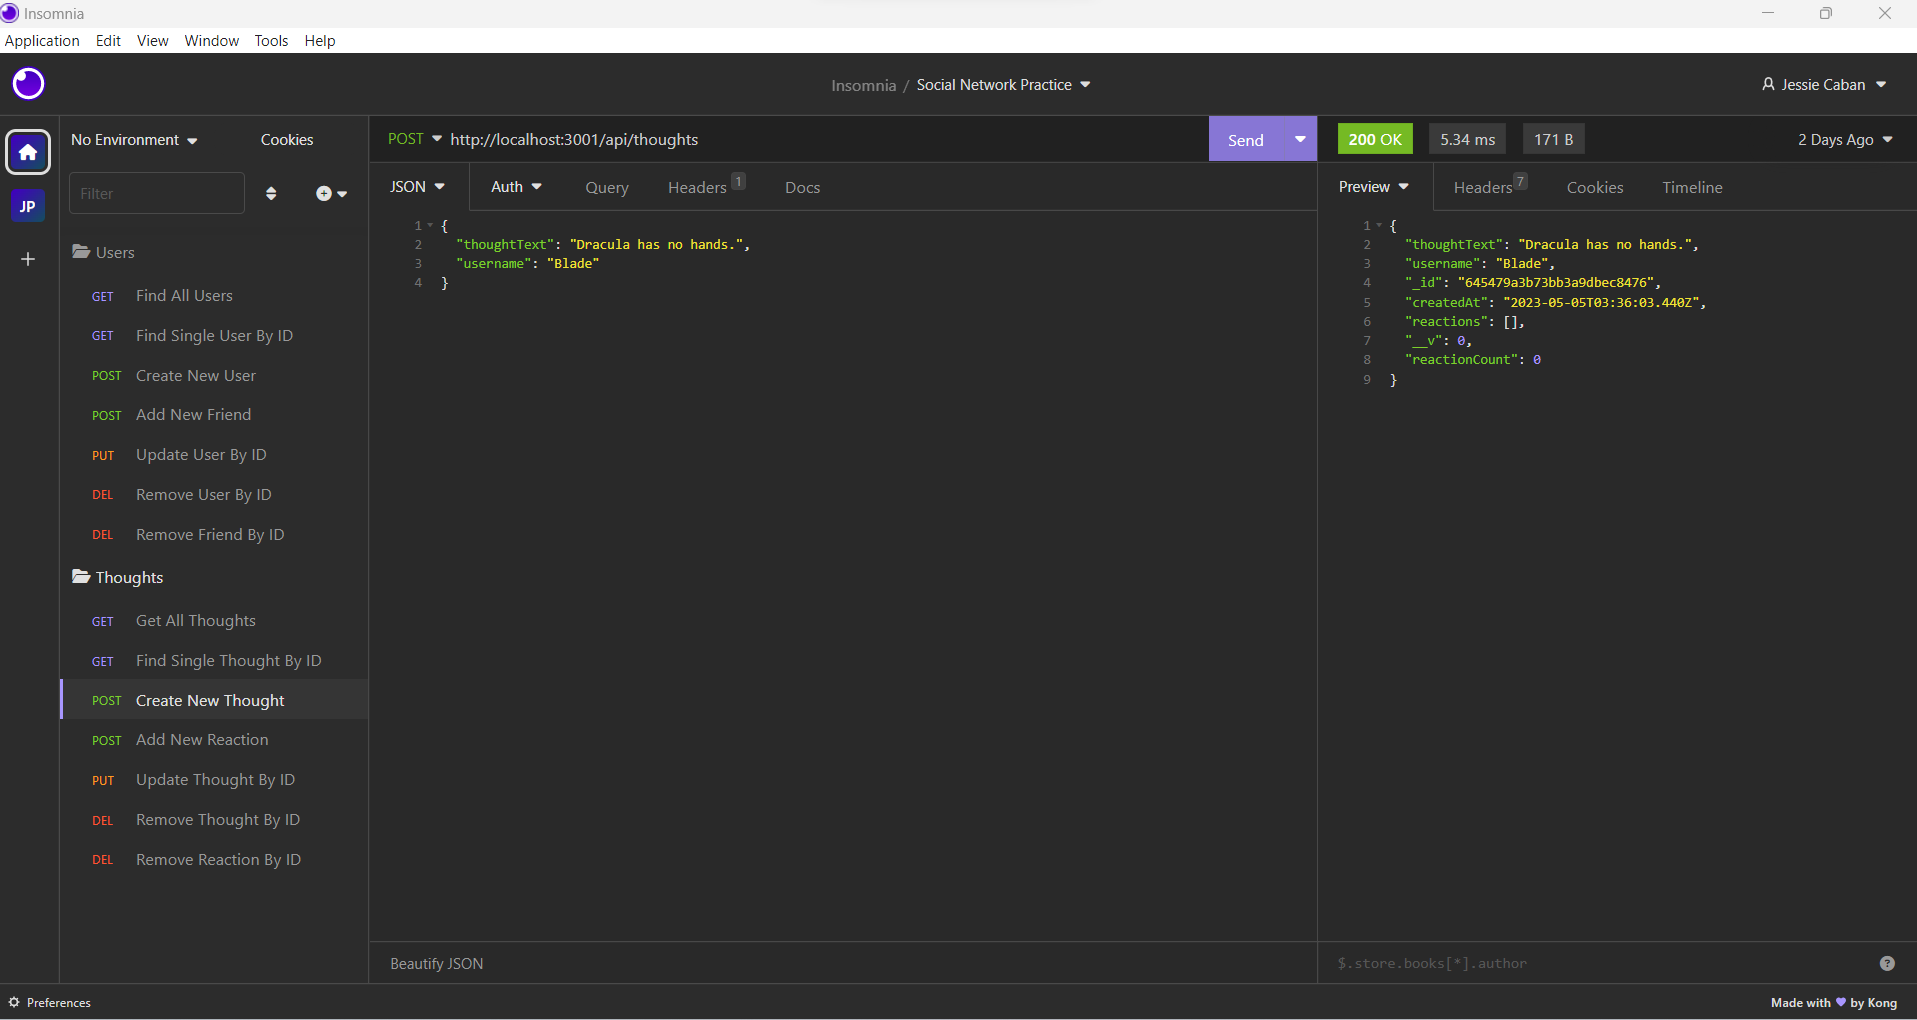This screenshot has height=1020, width=1917.
Task: Open the Social Network Practice project dropdown
Action: (1003, 85)
